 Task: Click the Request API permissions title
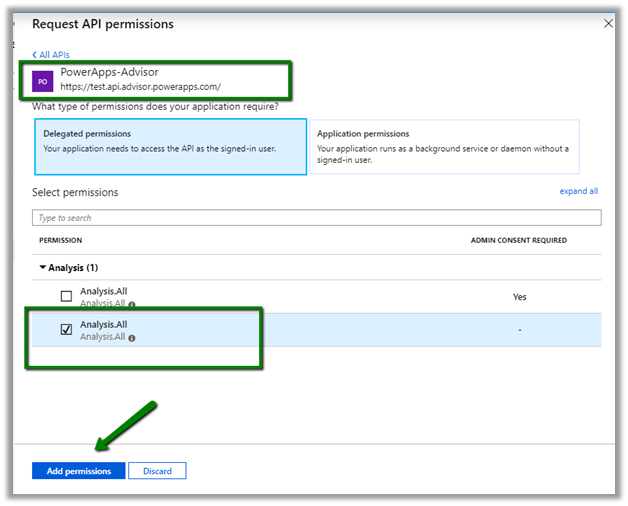point(103,24)
